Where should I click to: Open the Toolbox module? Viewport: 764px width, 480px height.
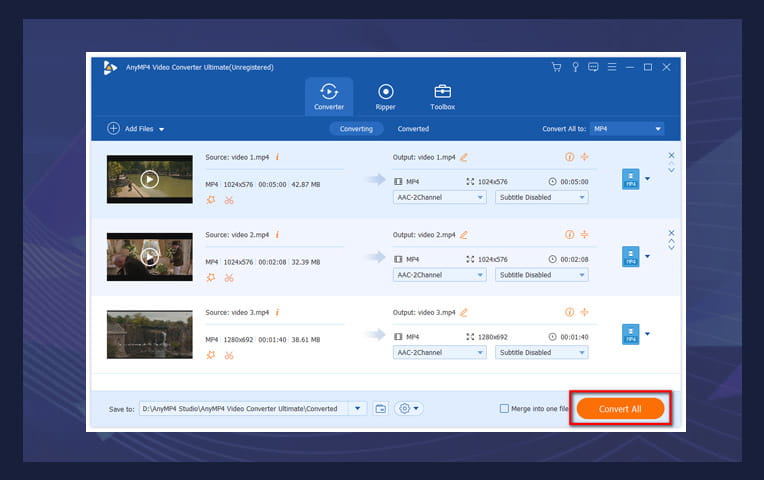[x=442, y=96]
